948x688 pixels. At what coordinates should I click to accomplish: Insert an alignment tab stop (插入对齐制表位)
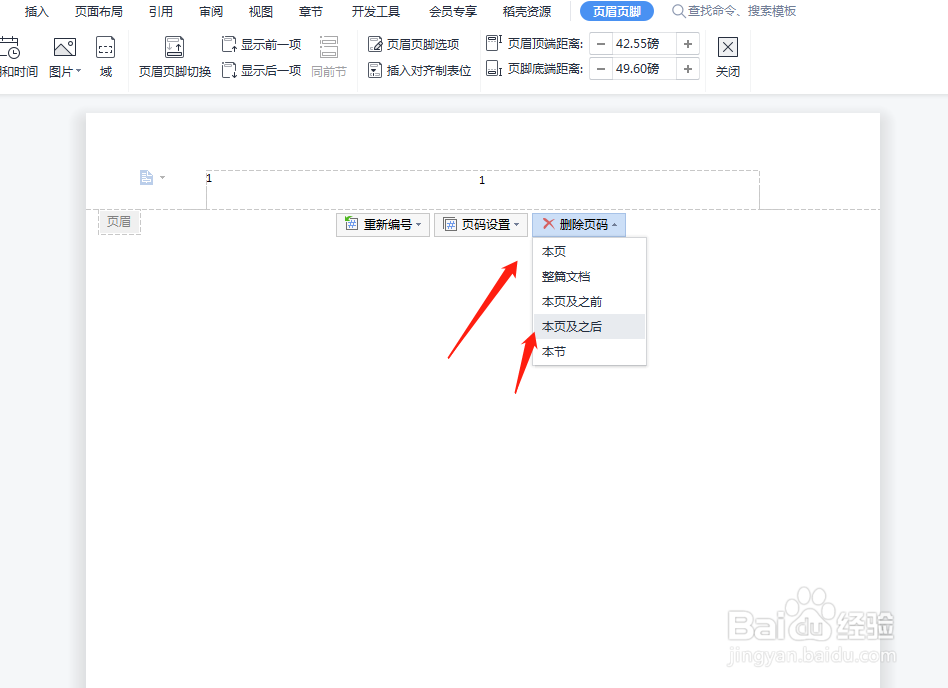click(x=420, y=68)
